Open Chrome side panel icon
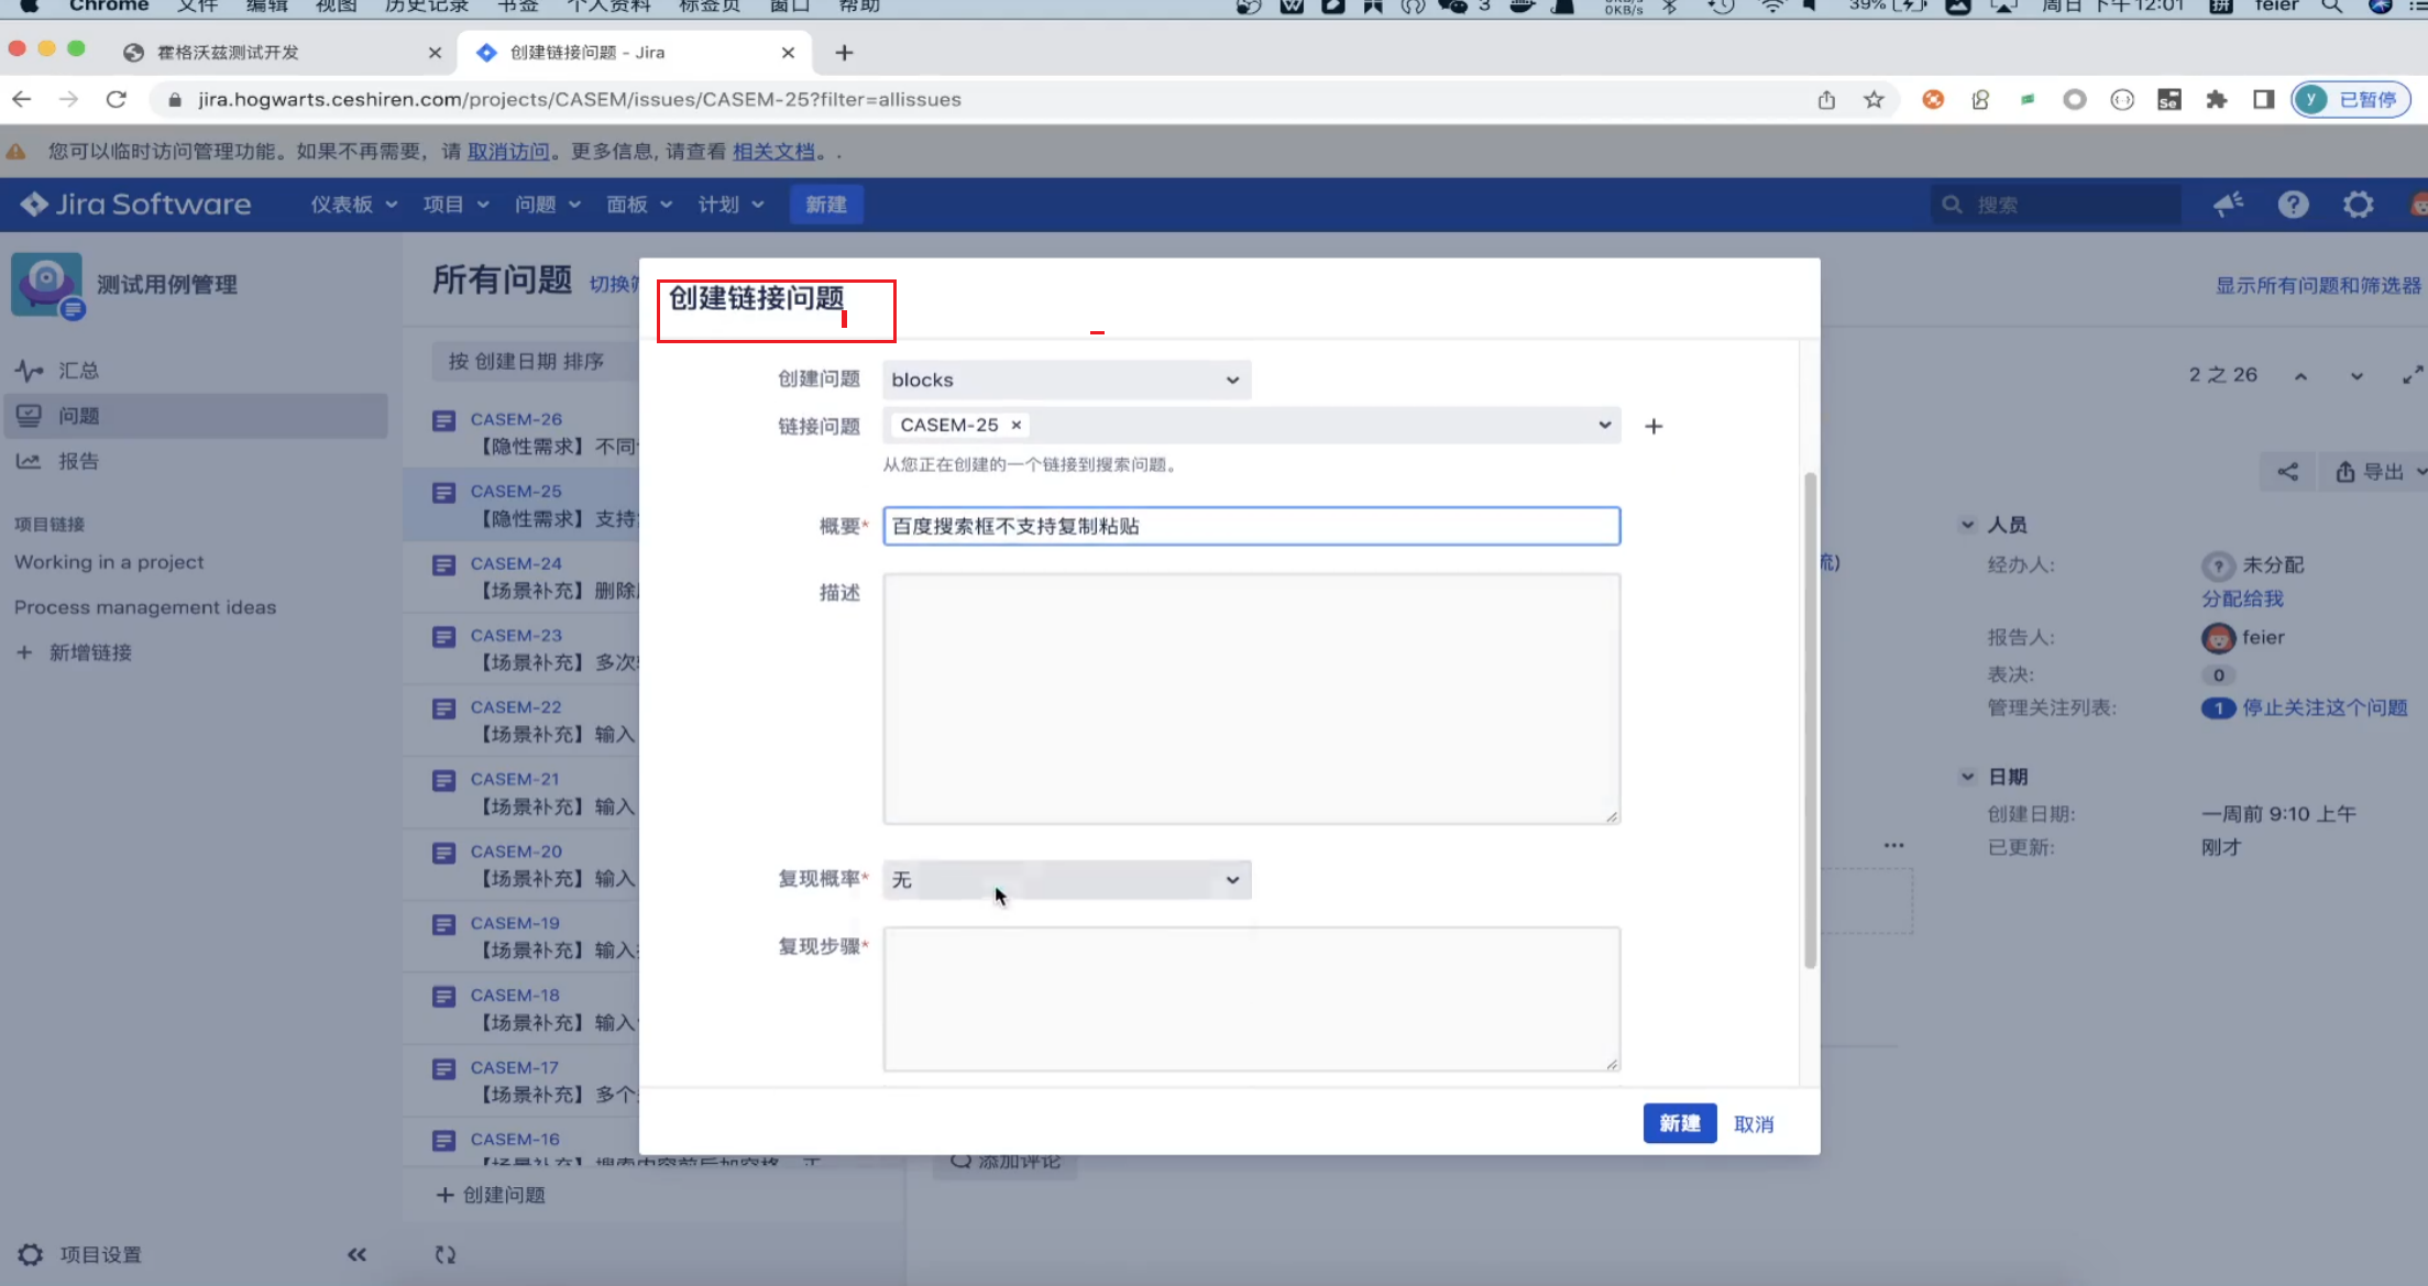This screenshot has width=2428, height=1286. 2264,99
